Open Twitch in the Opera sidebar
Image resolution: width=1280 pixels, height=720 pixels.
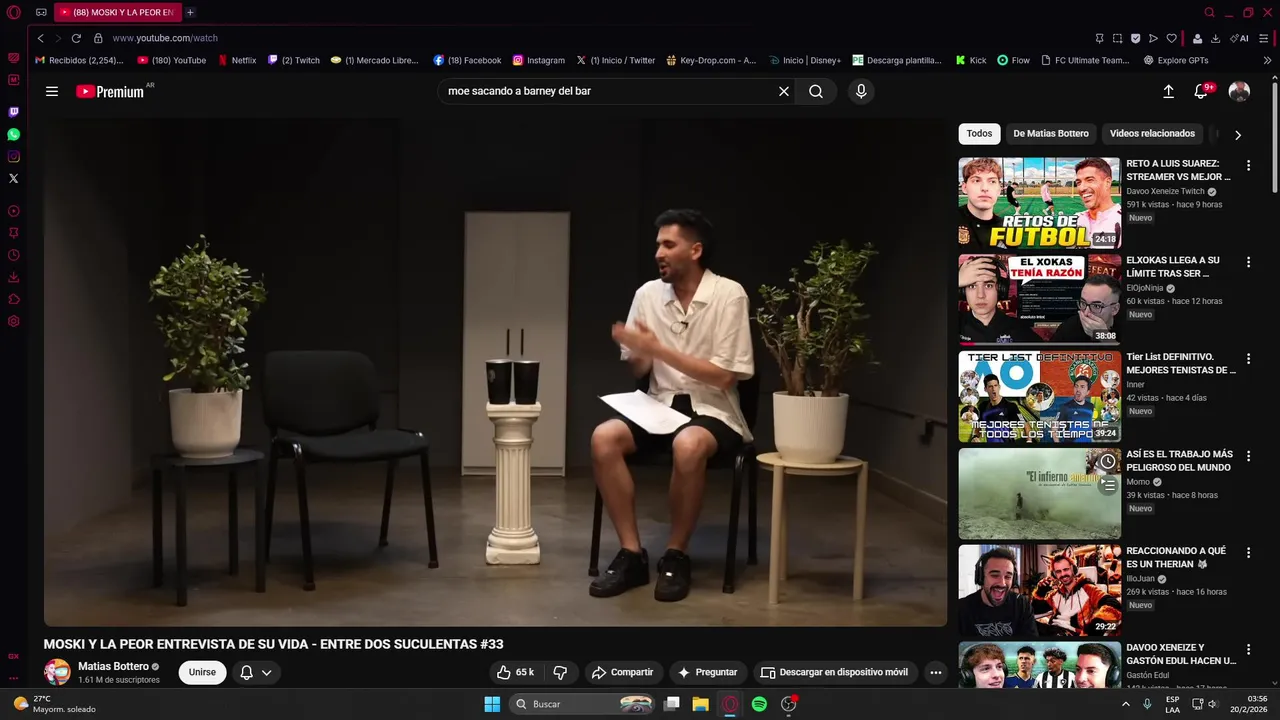(x=13, y=112)
